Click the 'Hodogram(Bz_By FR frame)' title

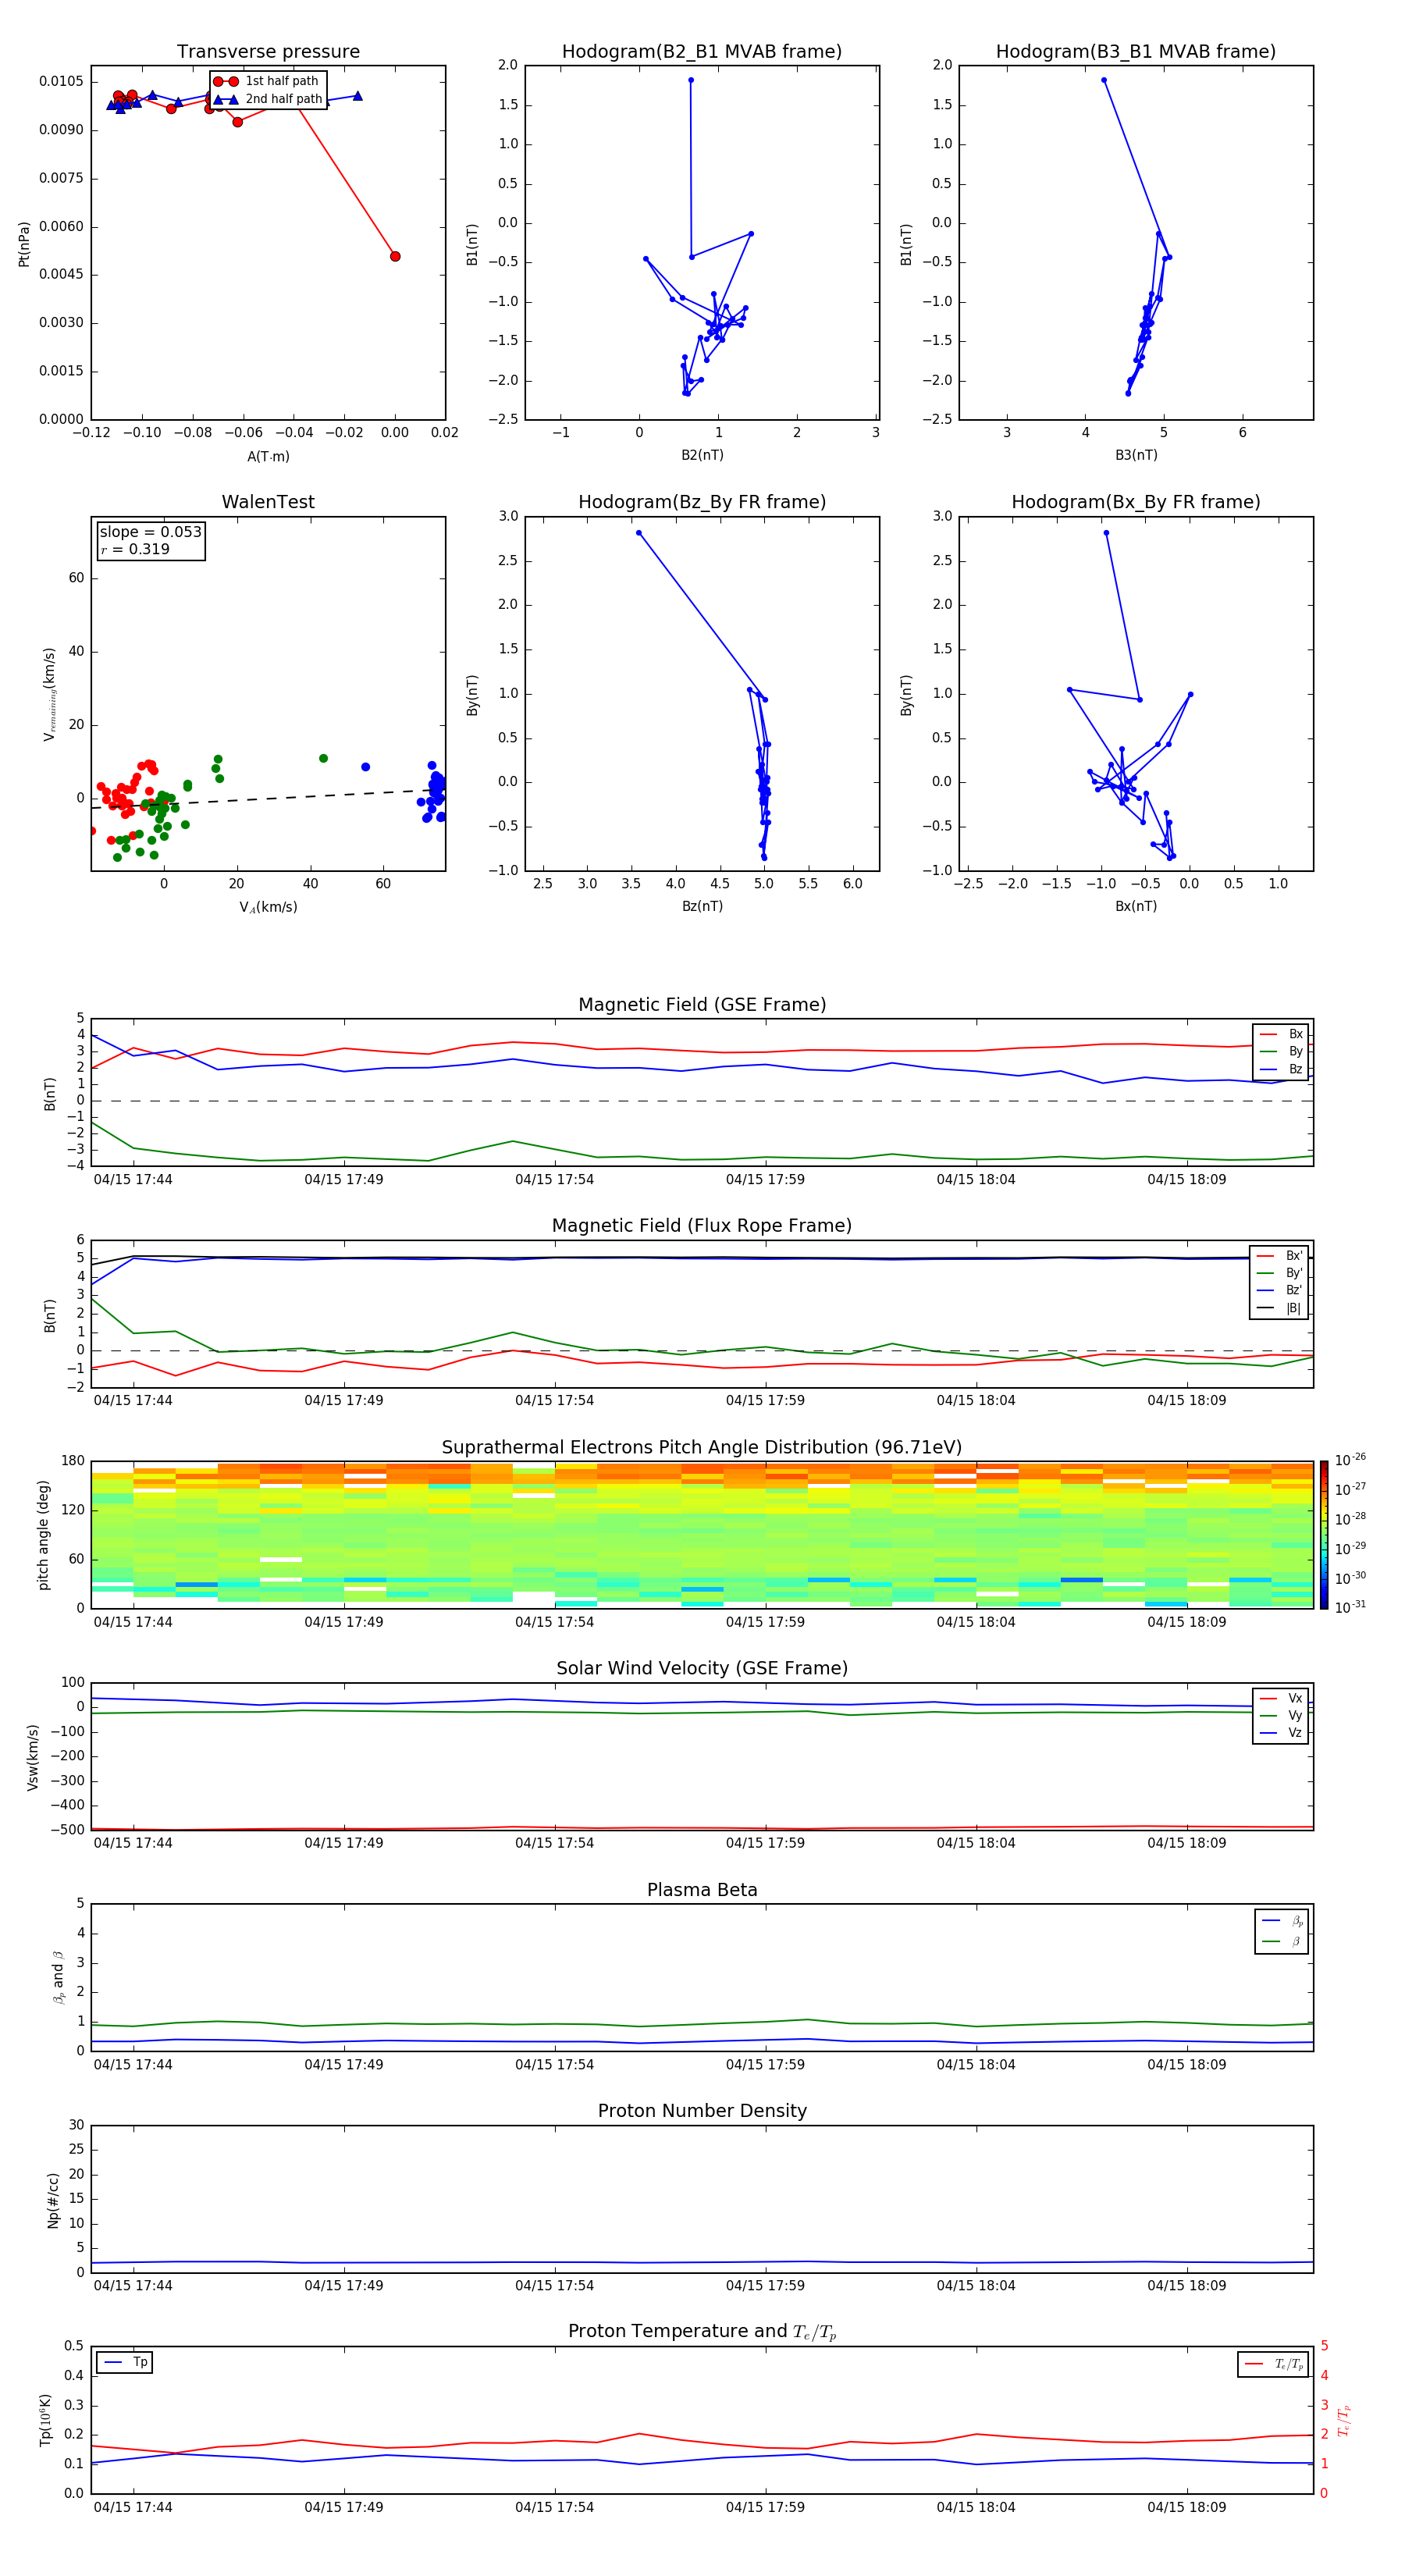tap(702, 502)
